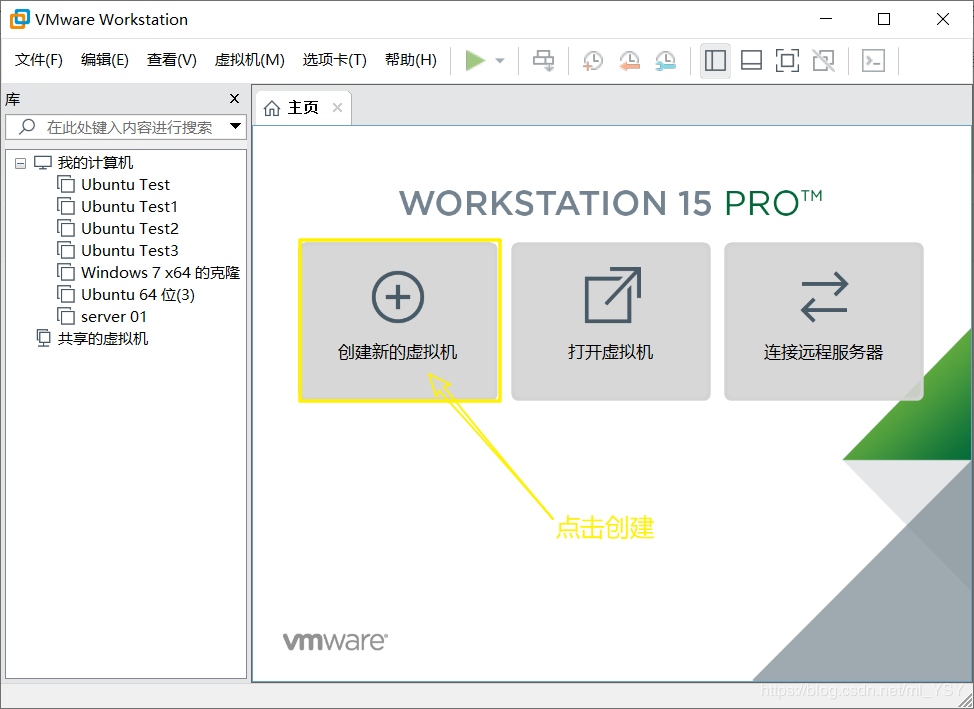974x709 pixels.
Task: Click the Send Ctrl+Alt+Del toolbar icon
Action: click(x=543, y=61)
